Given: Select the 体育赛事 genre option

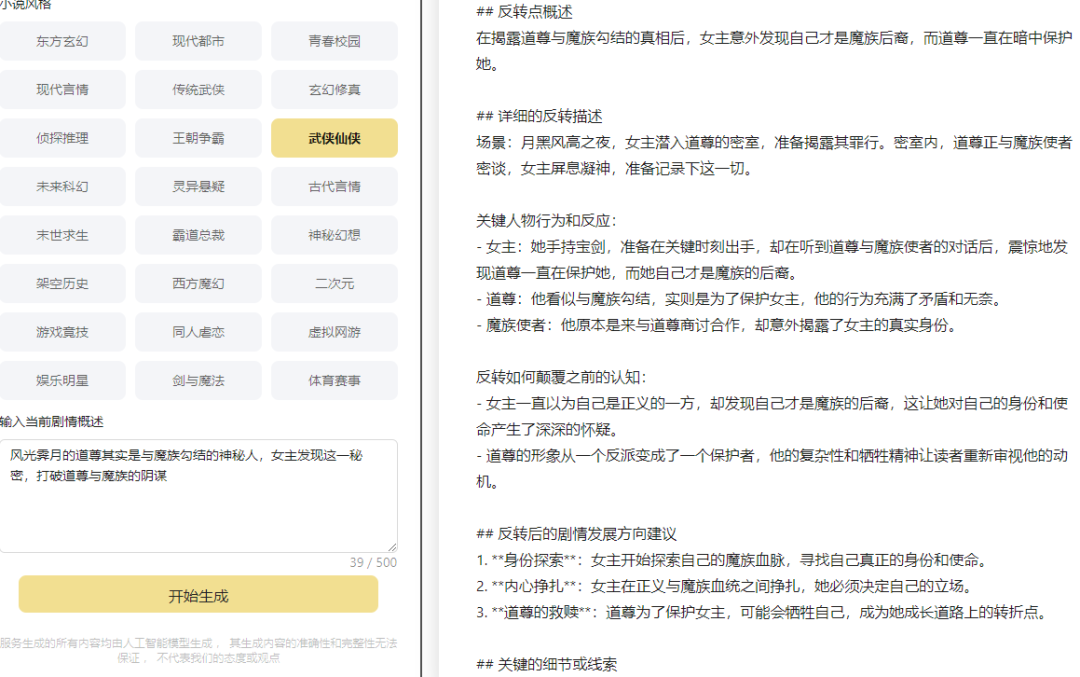Looking at the screenshot, I should click(334, 380).
